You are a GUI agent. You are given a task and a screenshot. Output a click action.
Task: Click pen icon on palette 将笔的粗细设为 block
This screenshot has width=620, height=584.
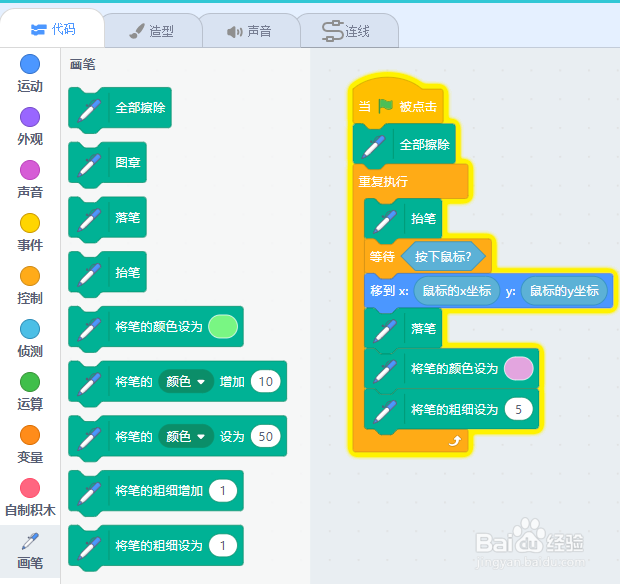[89, 547]
